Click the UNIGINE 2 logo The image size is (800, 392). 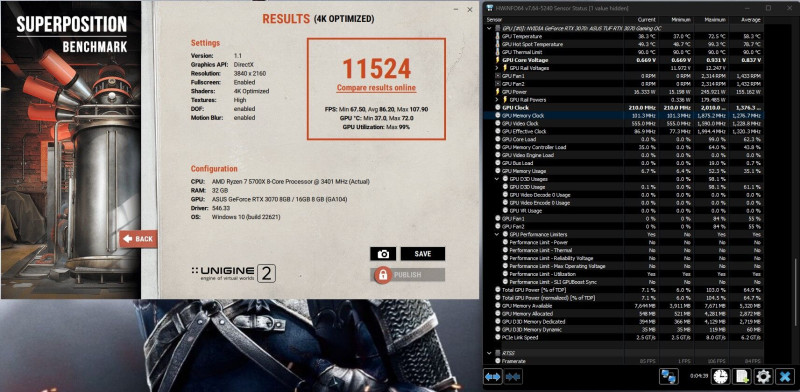[x=234, y=274]
